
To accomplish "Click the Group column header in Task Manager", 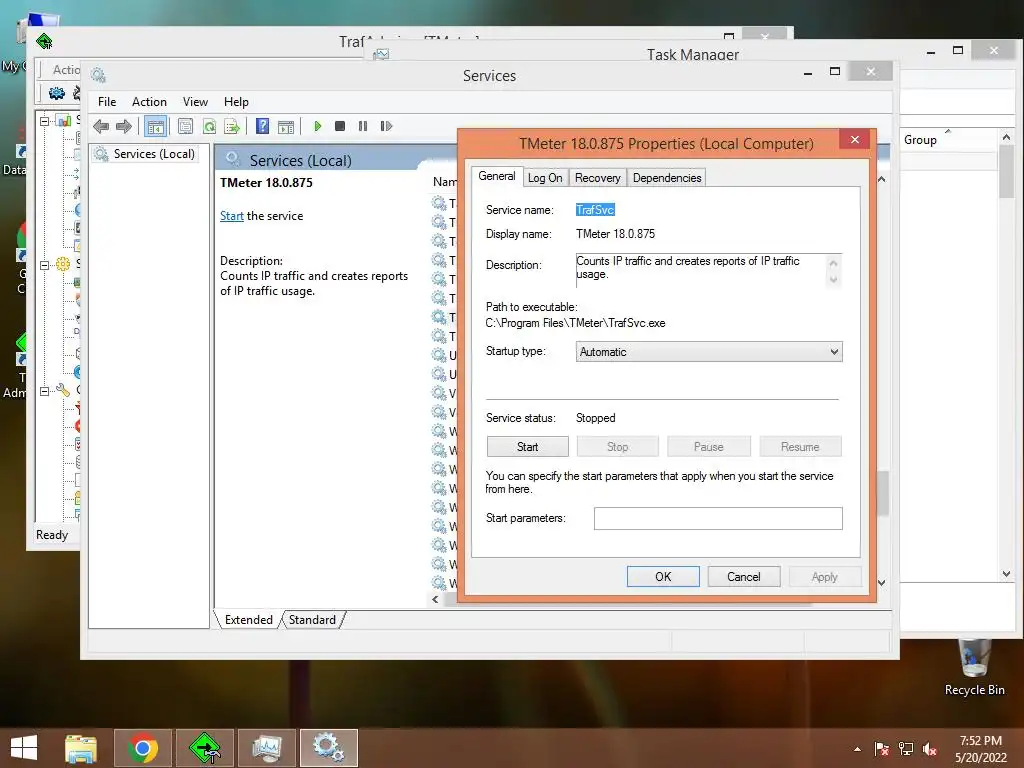I will [920, 140].
